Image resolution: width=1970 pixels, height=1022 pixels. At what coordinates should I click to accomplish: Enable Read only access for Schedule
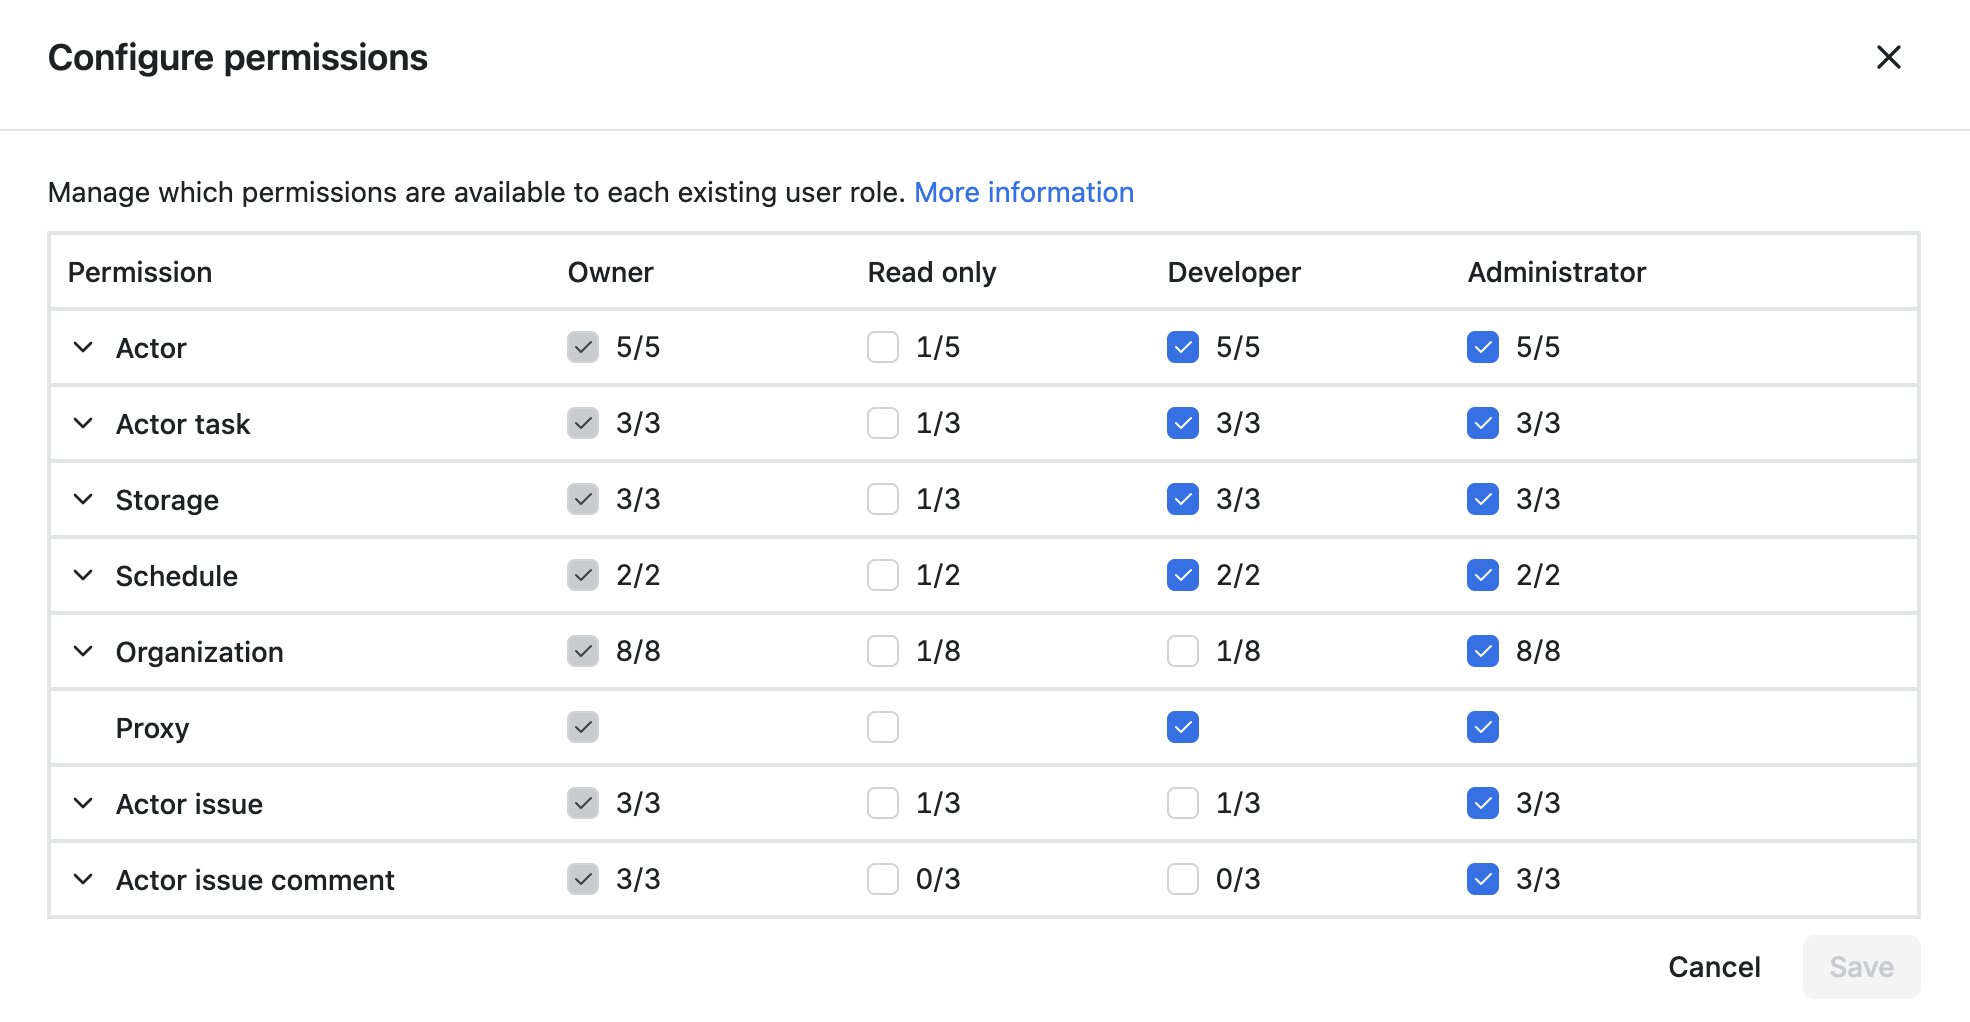pyautogui.click(x=882, y=575)
